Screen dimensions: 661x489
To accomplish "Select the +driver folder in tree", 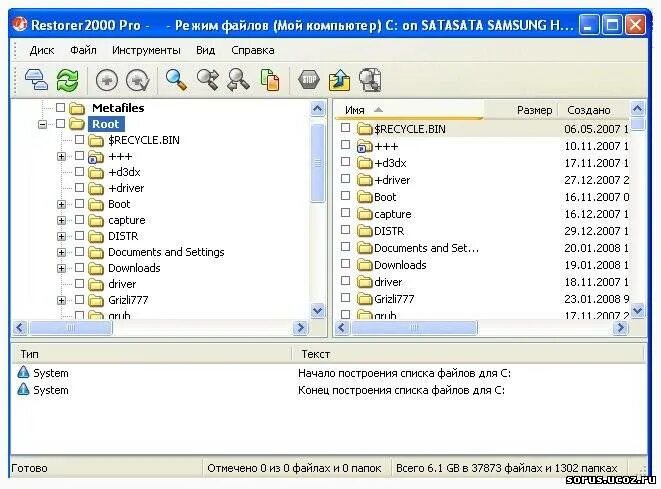I will click(126, 188).
